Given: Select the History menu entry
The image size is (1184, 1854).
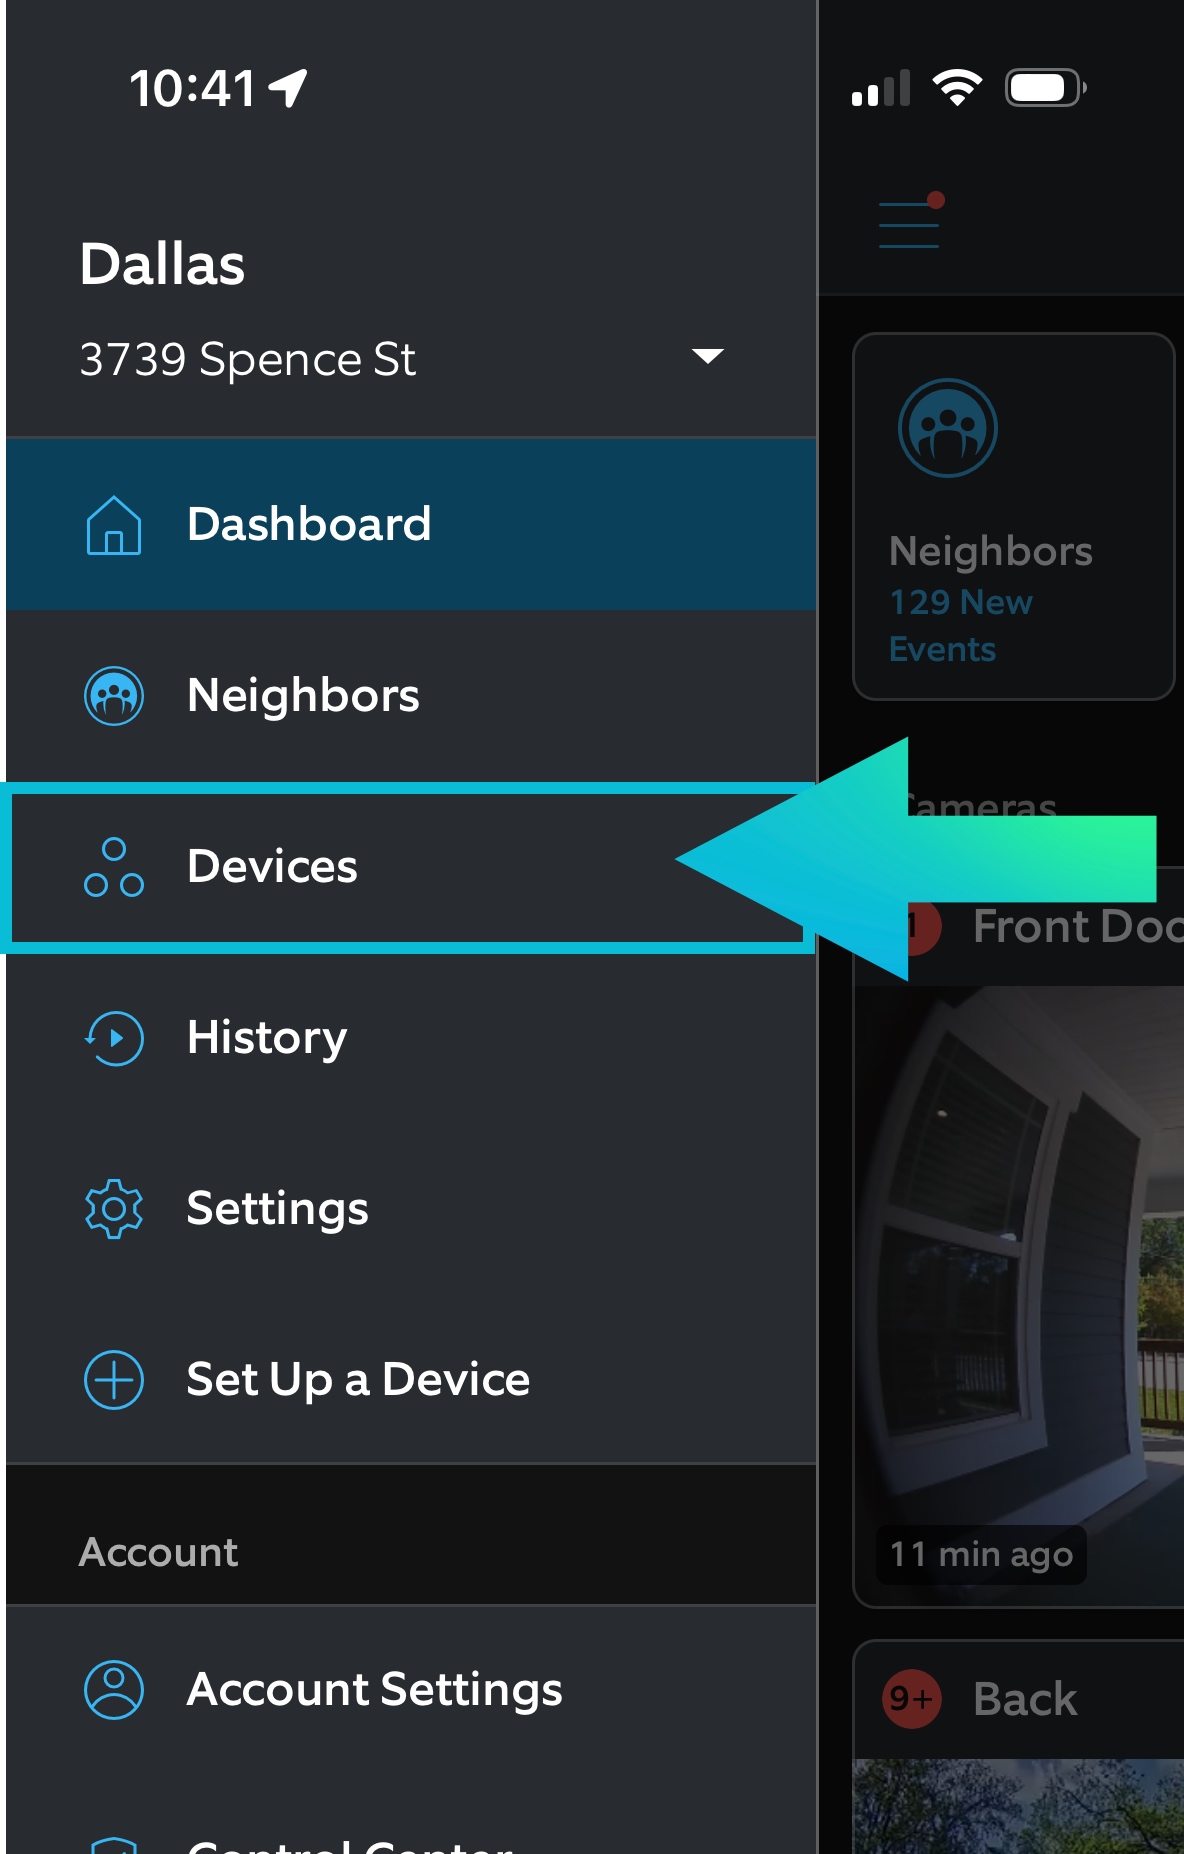Looking at the screenshot, I should pos(411,1038).
